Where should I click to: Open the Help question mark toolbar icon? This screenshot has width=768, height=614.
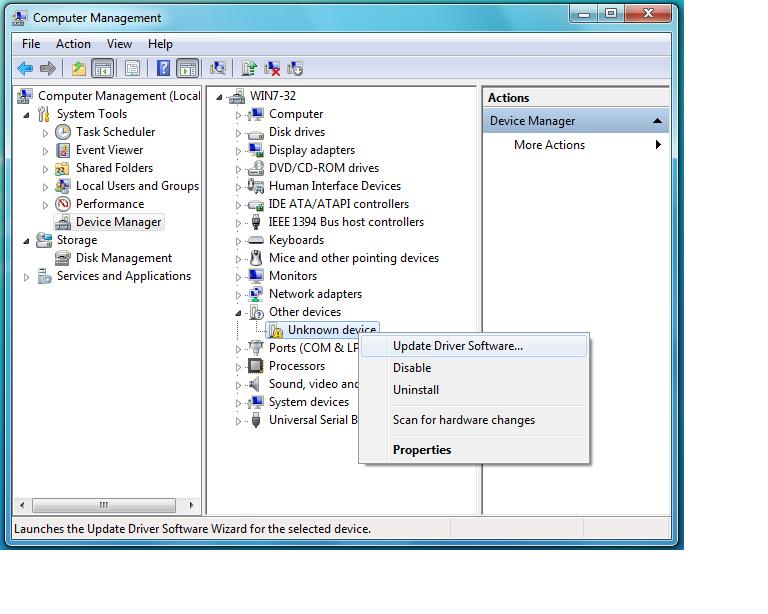pos(163,68)
